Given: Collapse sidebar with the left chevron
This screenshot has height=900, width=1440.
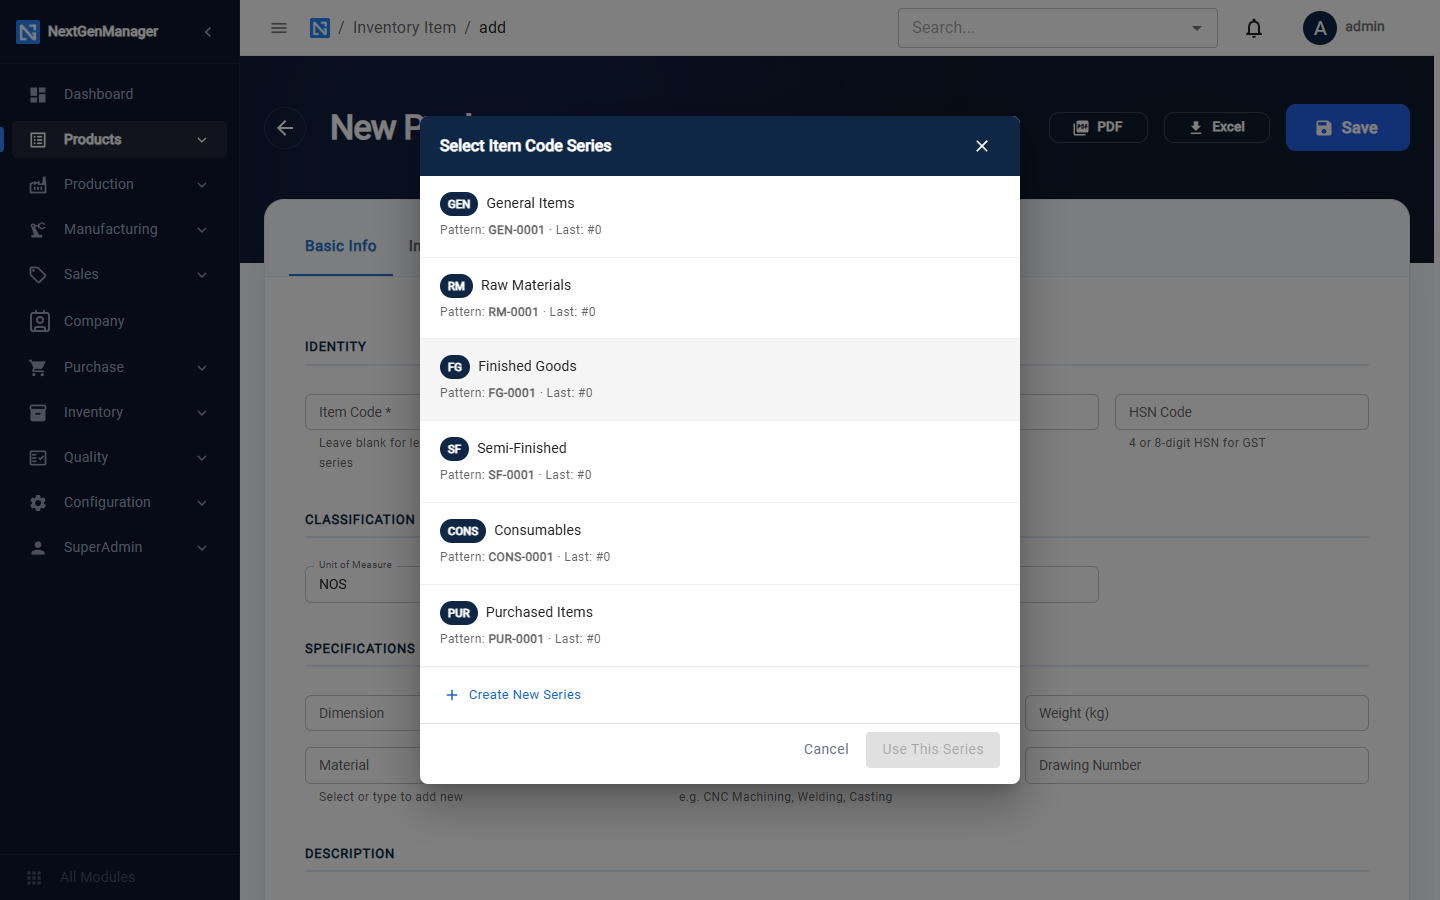Looking at the screenshot, I should pos(208,32).
